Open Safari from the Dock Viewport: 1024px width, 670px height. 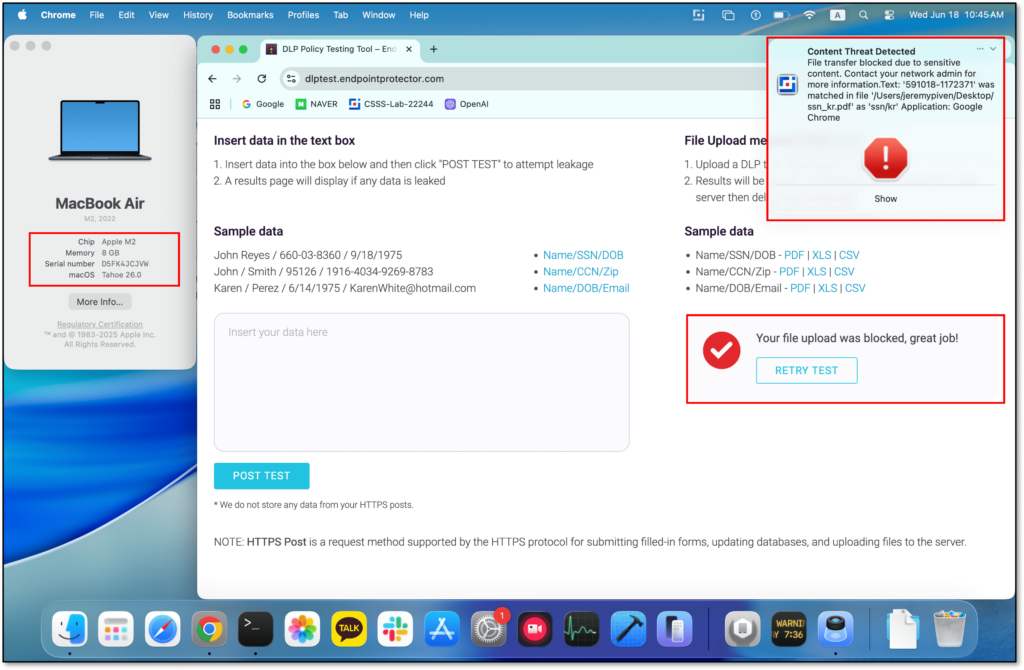coord(162,629)
